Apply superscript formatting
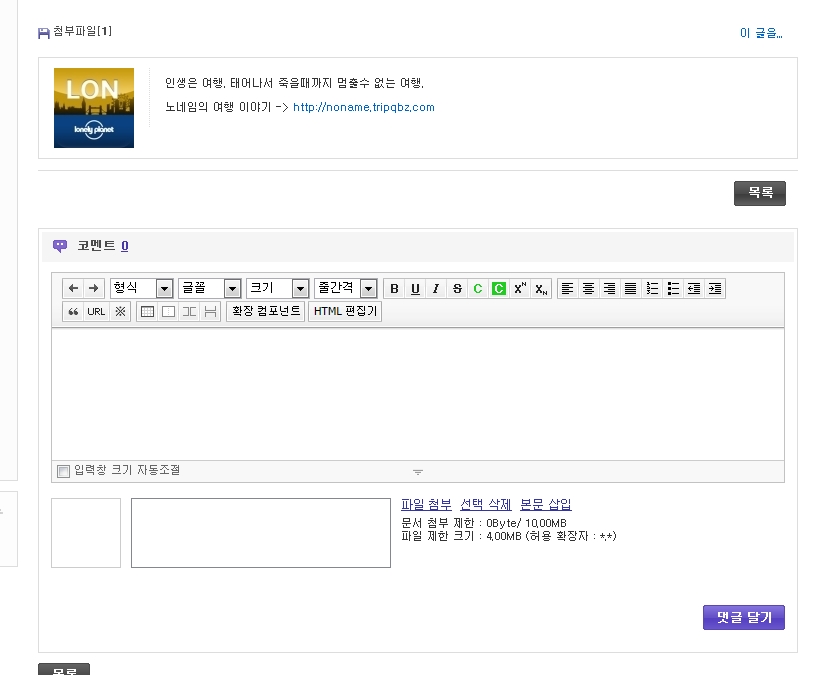This screenshot has height=675, width=814. coord(520,289)
